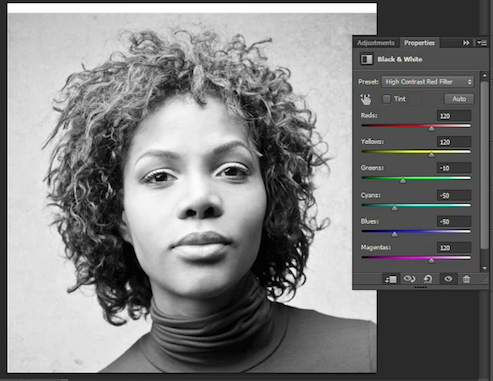The image size is (493, 381).
Task: Click the Magentas label
Action: (376, 247)
